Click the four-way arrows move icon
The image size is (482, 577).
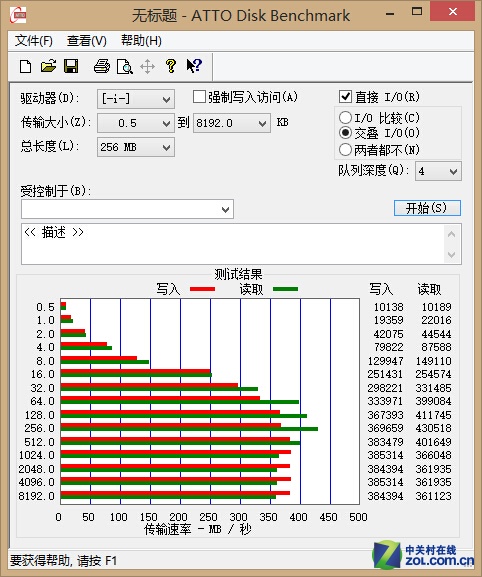(147, 67)
